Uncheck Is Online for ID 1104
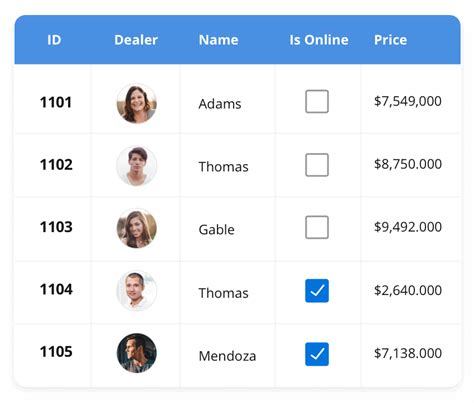The width and height of the screenshot is (474, 403). coord(317,291)
